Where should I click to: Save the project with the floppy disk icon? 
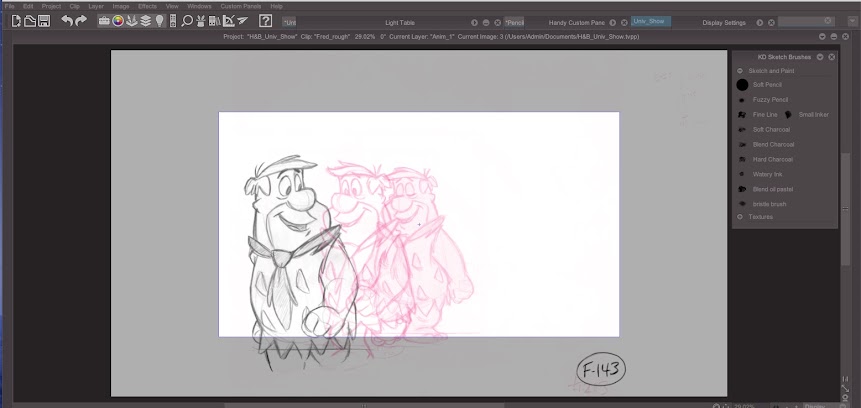44,21
